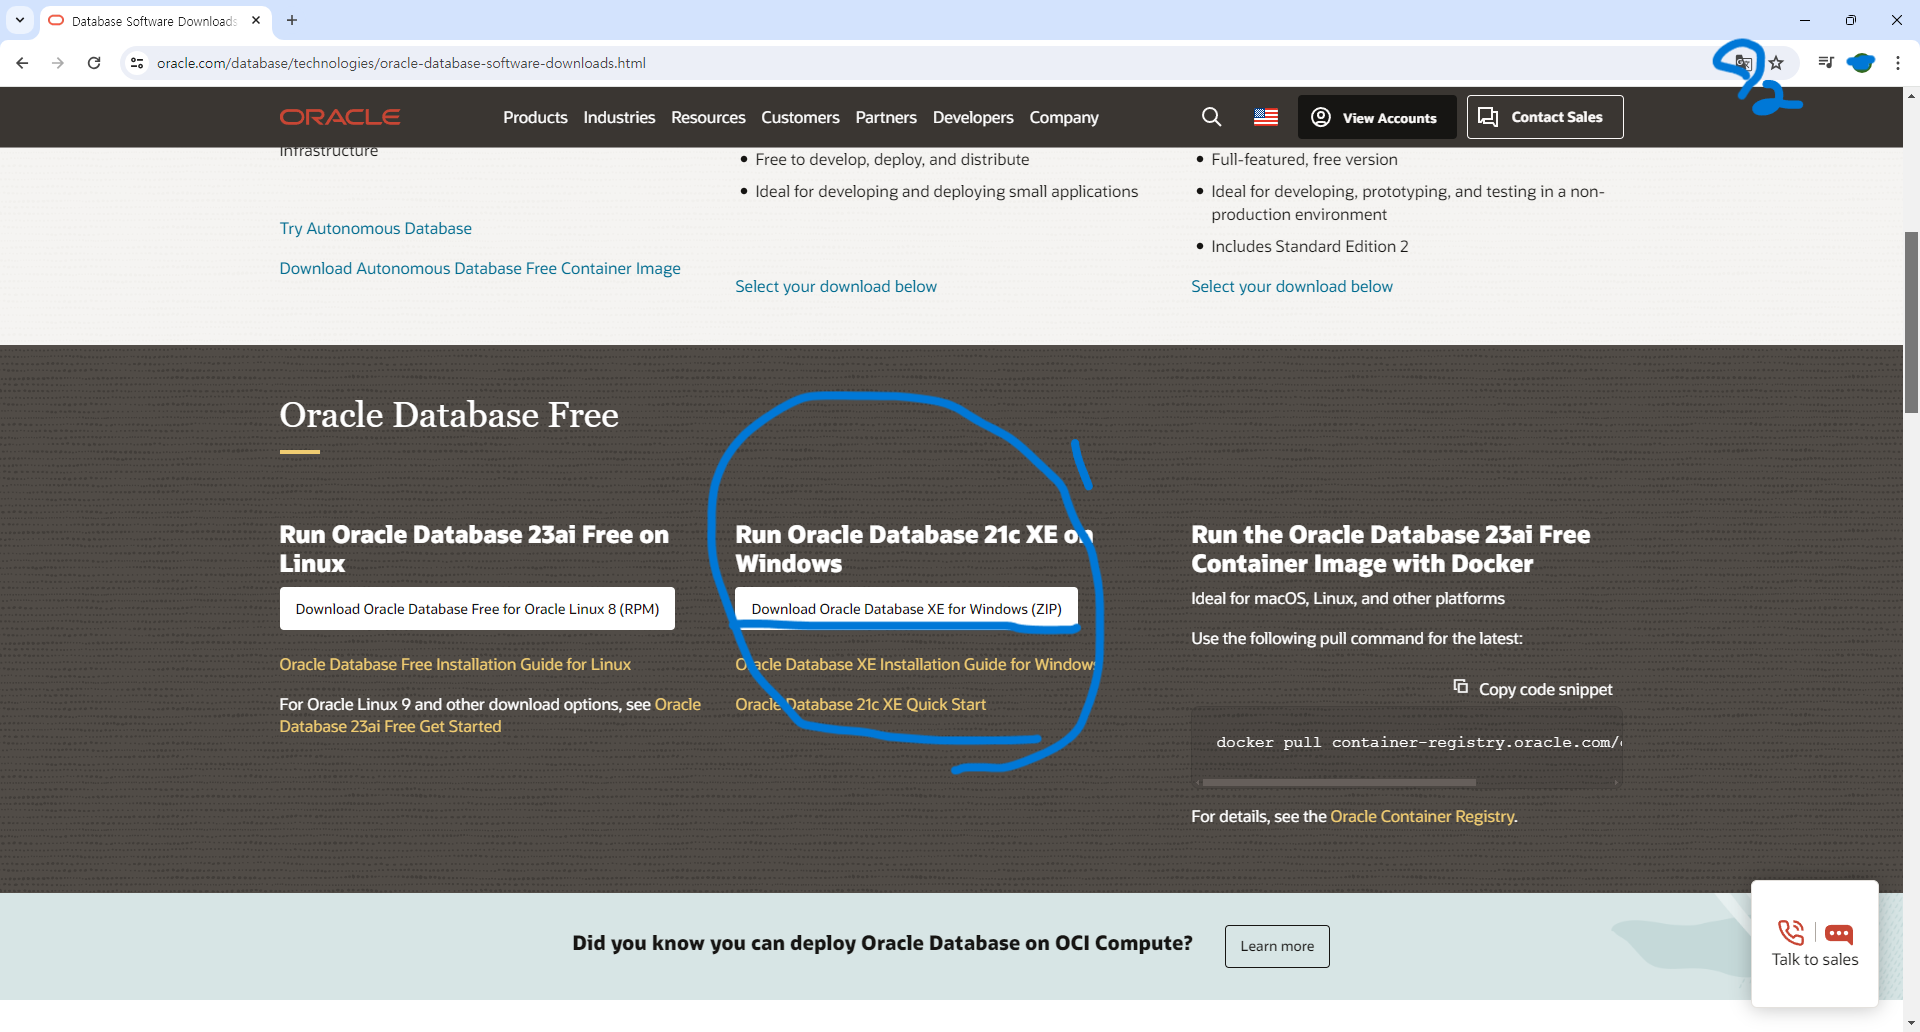Open a new browser tab

coord(292,20)
